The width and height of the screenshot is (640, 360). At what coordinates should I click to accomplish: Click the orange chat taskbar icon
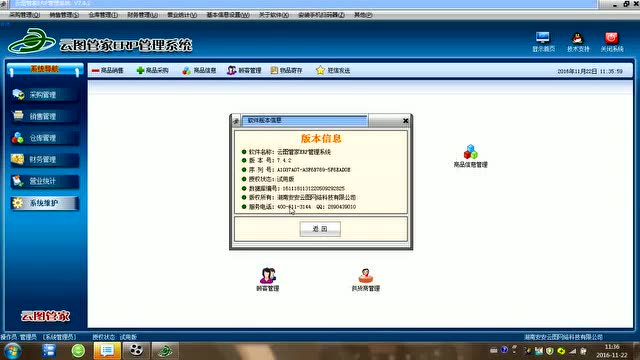point(107,351)
